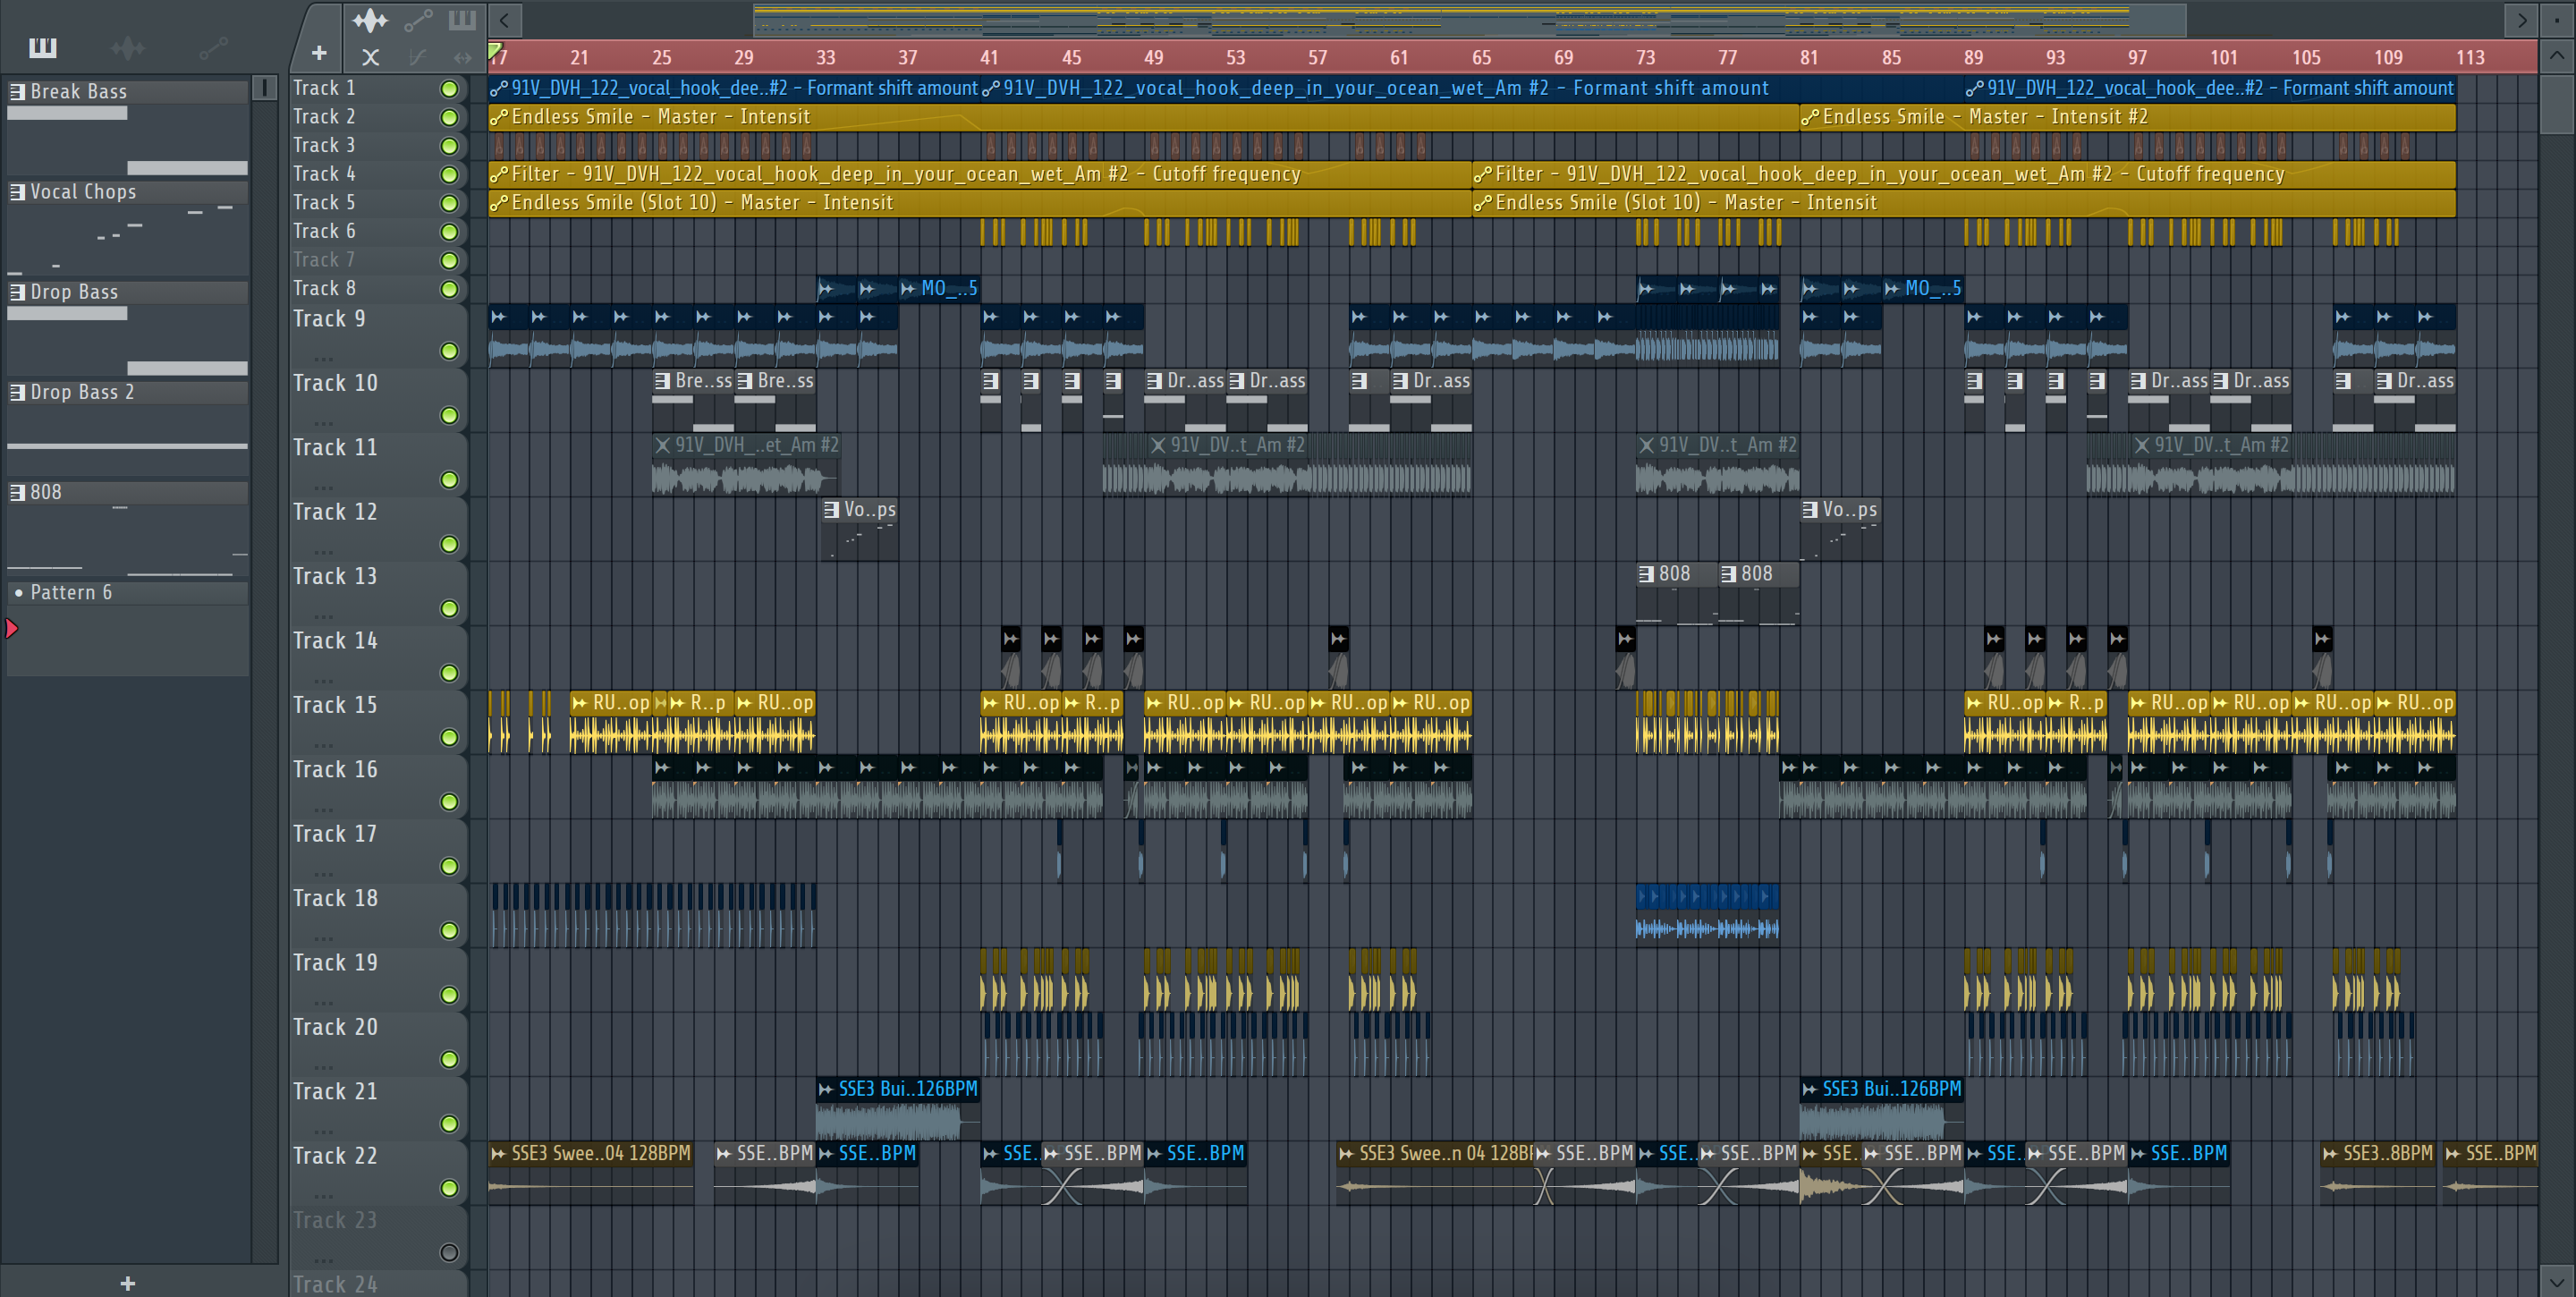The height and width of the screenshot is (1297, 2576).
Task: Click the crossfade X icon in toolbar
Action: coord(370,57)
